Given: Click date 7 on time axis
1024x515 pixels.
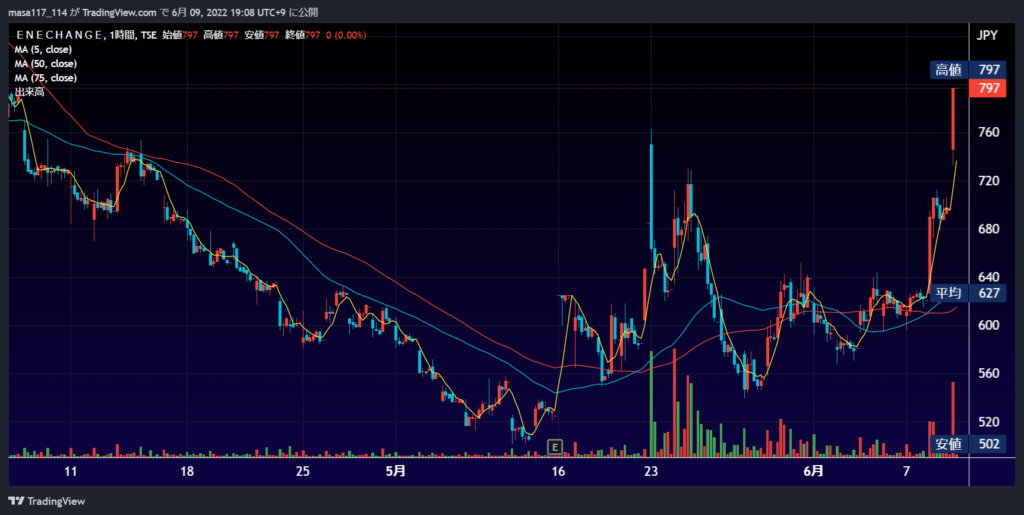Looking at the screenshot, I should coord(906,471).
